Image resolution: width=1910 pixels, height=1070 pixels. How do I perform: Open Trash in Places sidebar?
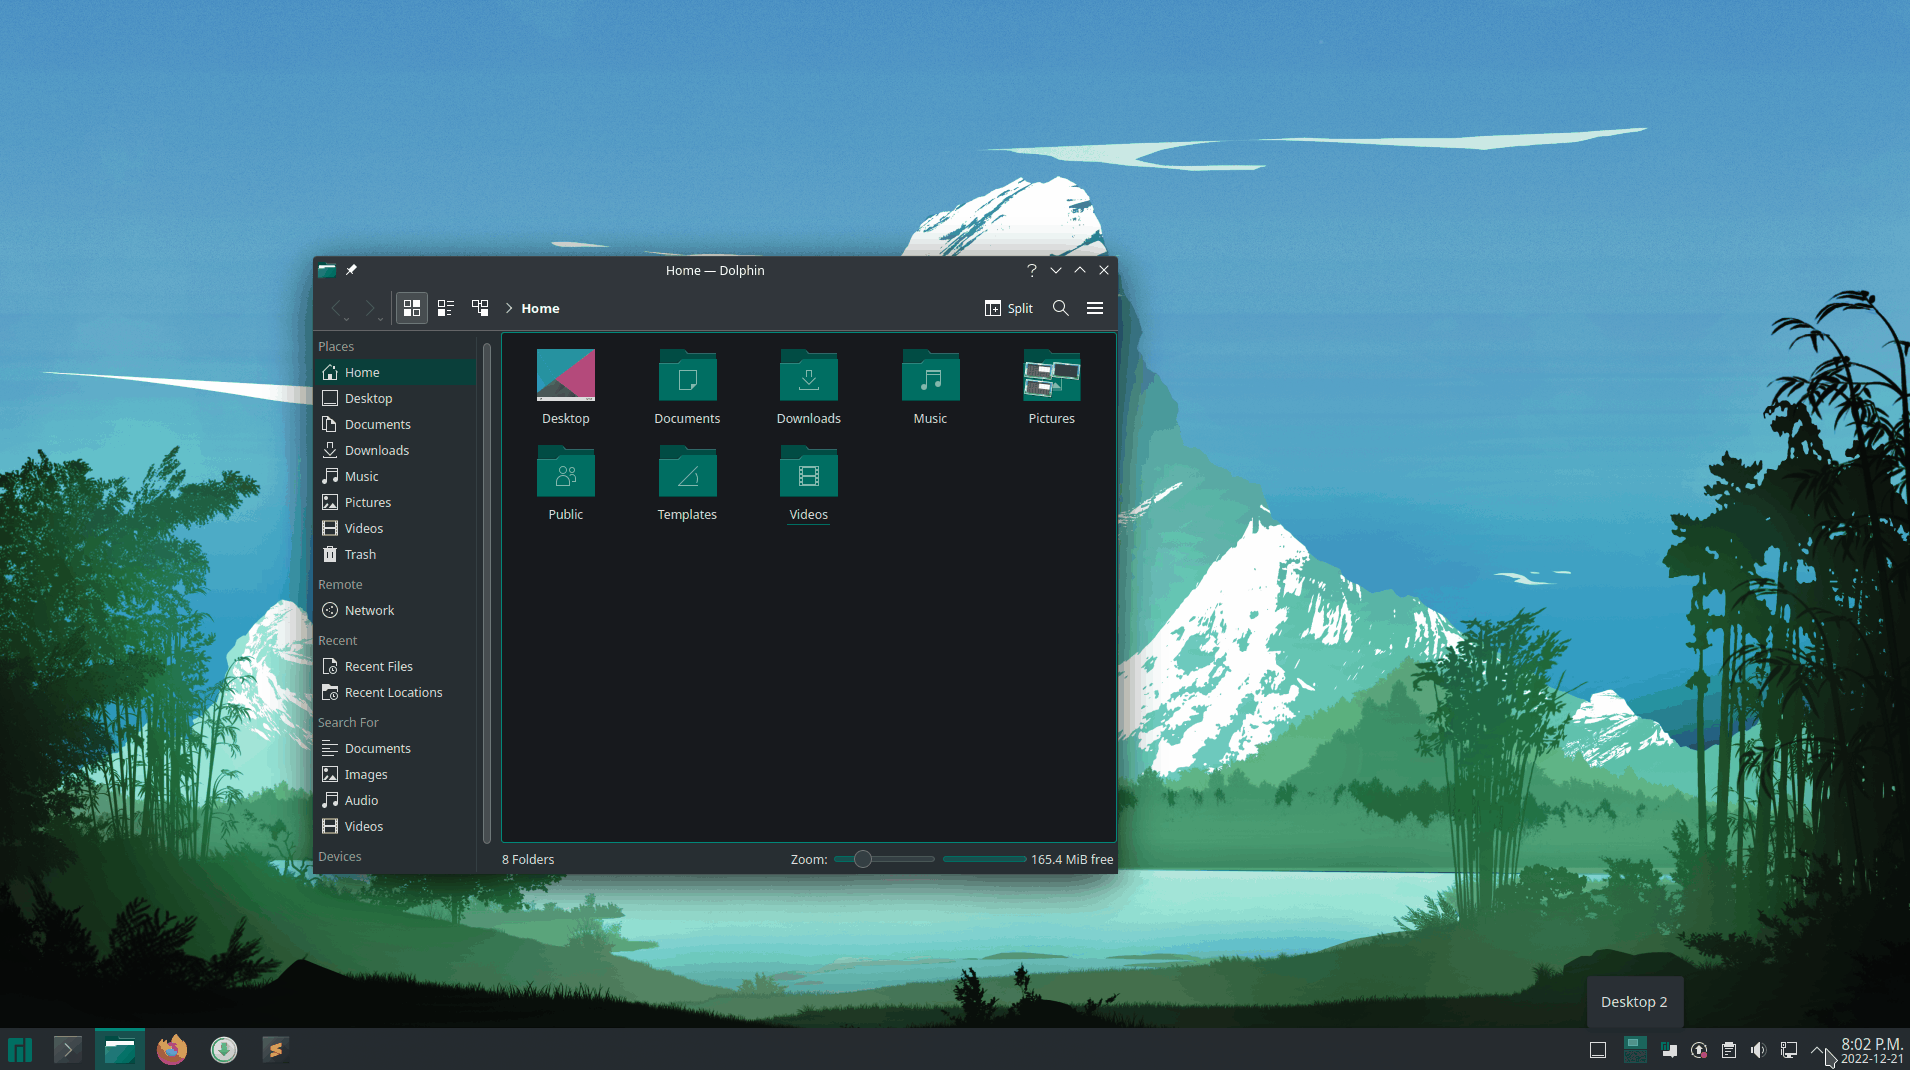point(396,554)
